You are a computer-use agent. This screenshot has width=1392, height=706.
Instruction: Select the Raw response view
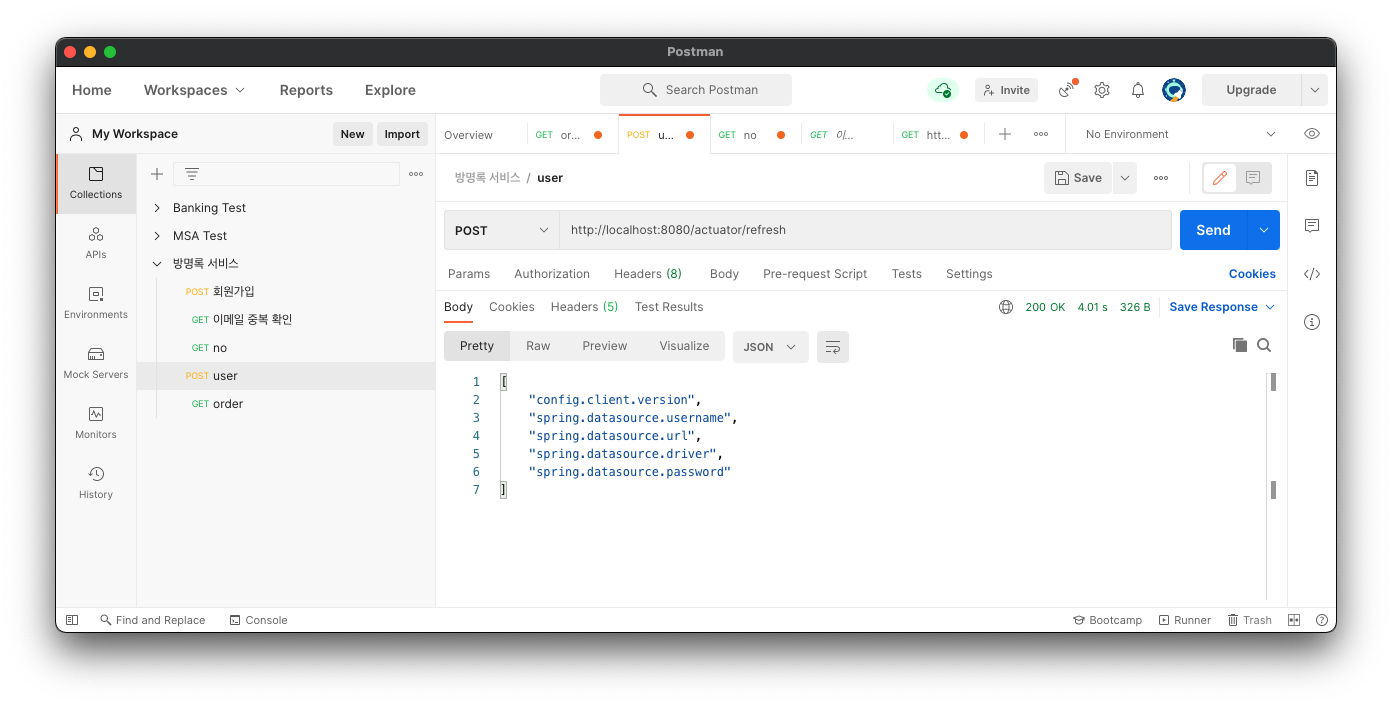click(538, 346)
